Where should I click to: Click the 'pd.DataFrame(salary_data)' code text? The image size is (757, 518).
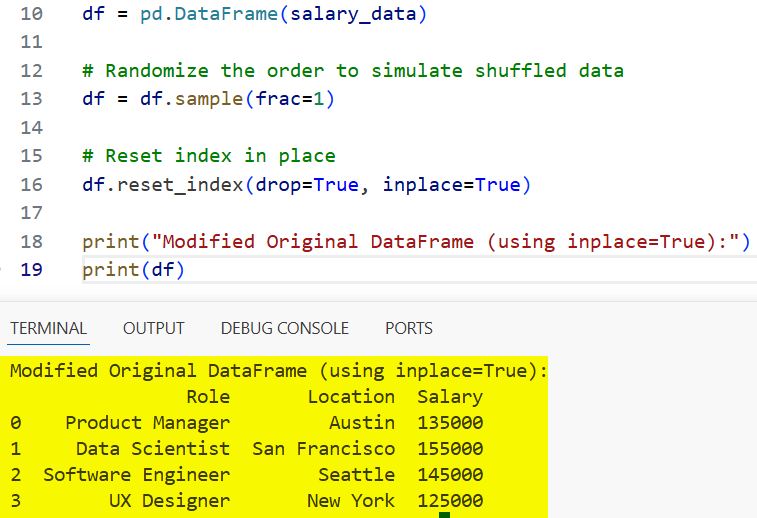(283, 14)
